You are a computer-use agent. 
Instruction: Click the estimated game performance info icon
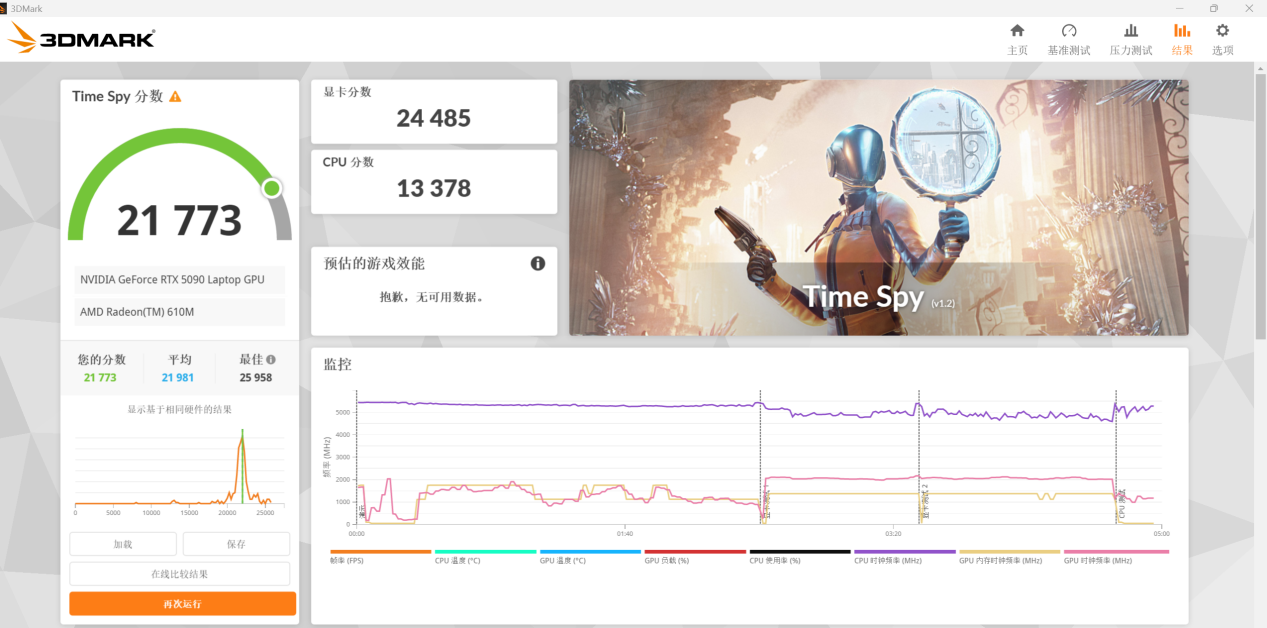[x=538, y=264]
